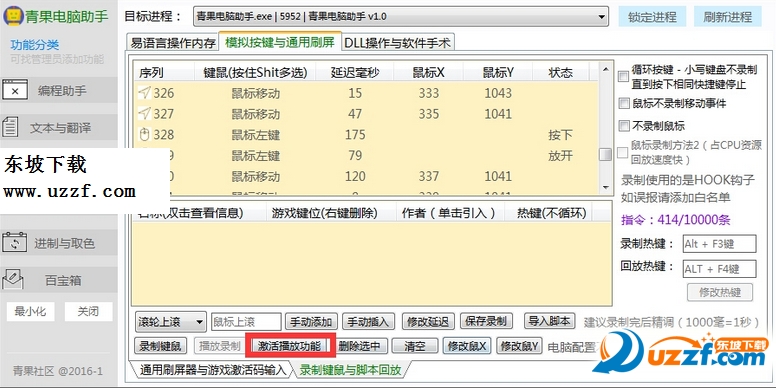Click 修改延迟 button

[428, 322]
